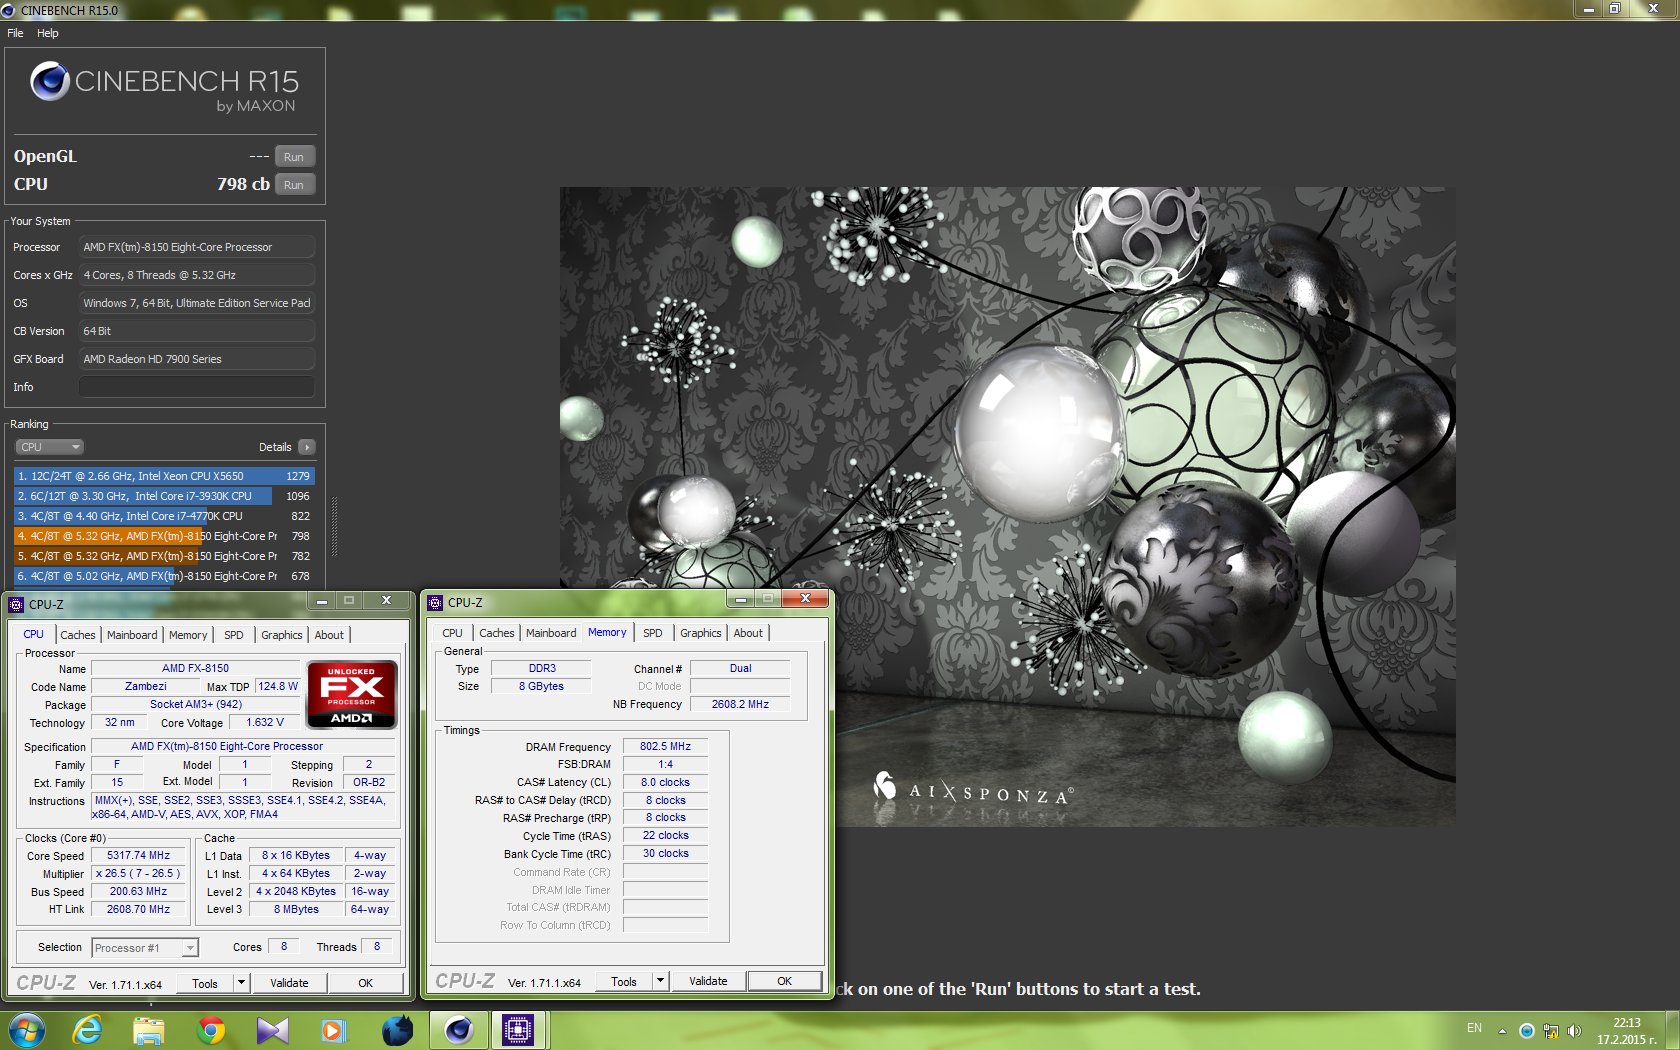Expand Tools dropdown arrow in left CPU-Z
Viewport: 1680px width, 1050px height.
point(241,983)
